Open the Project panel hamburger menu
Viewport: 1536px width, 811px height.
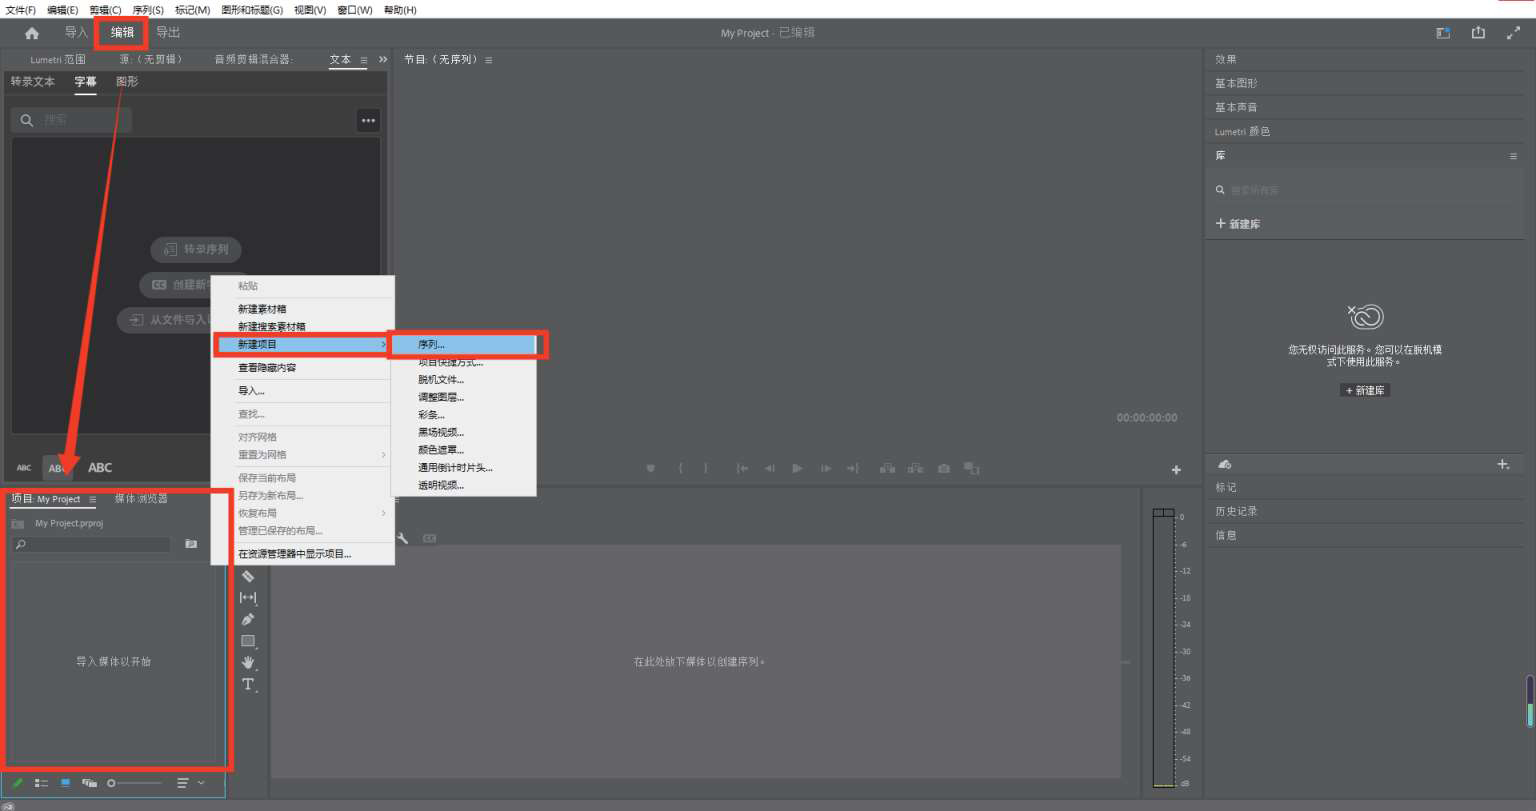[93, 499]
